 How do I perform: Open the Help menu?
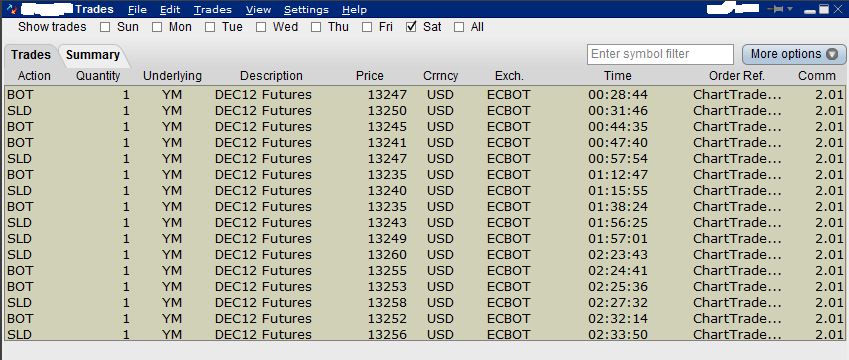(x=354, y=10)
